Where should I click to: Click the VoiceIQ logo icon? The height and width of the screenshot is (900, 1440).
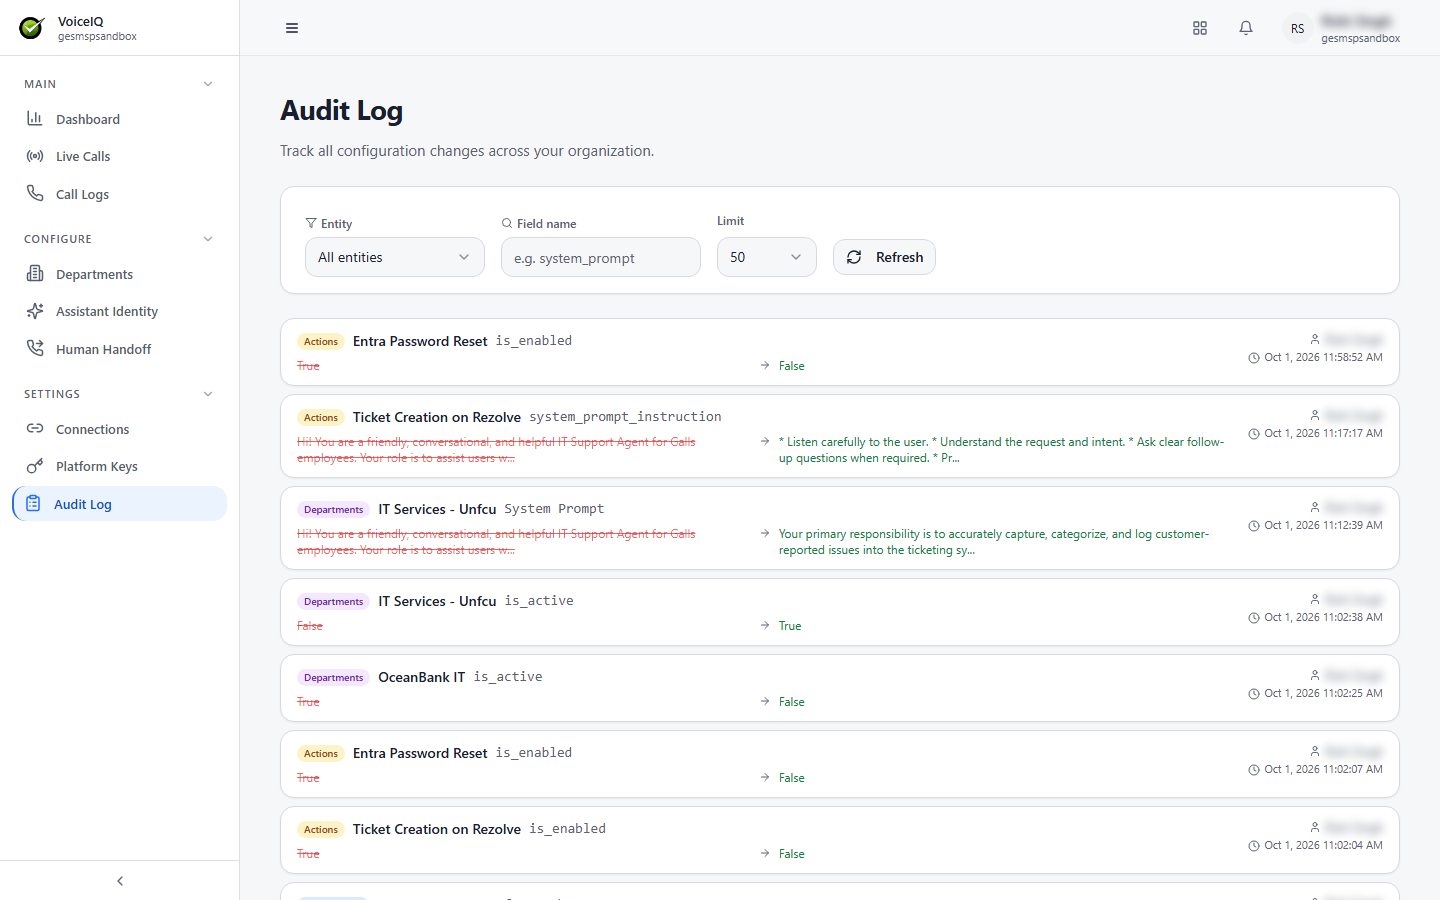point(32,28)
